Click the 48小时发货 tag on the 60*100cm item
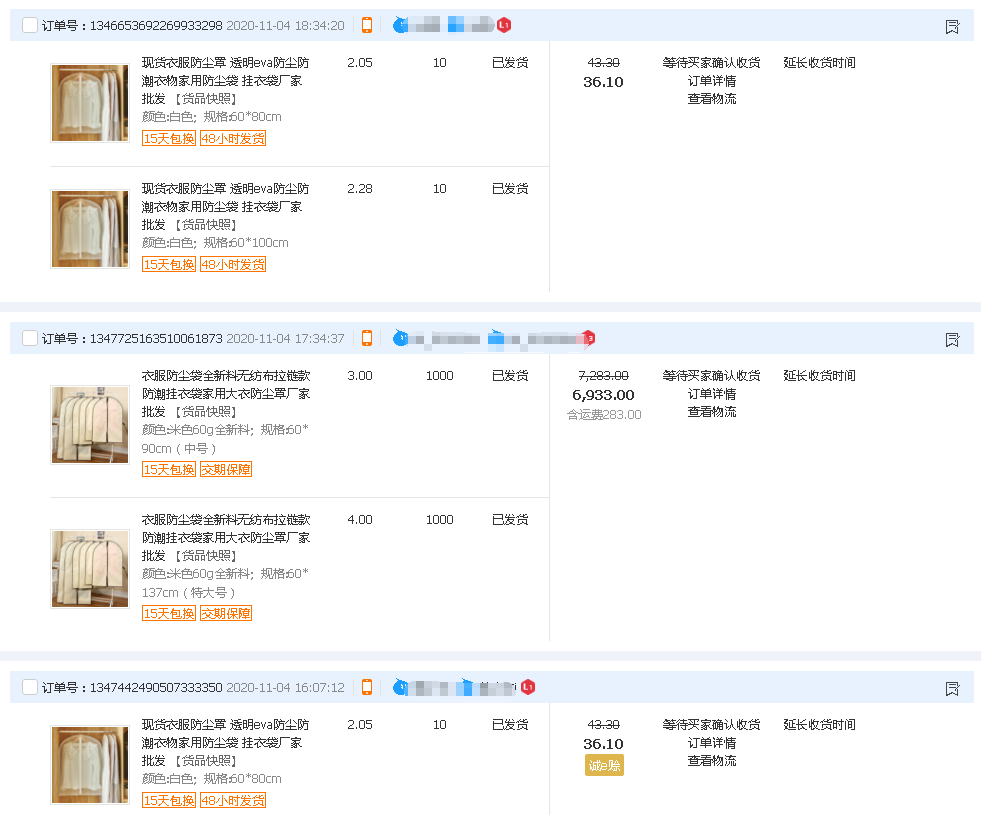Image resolution: width=981 pixels, height=815 pixels. (x=232, y=265)
